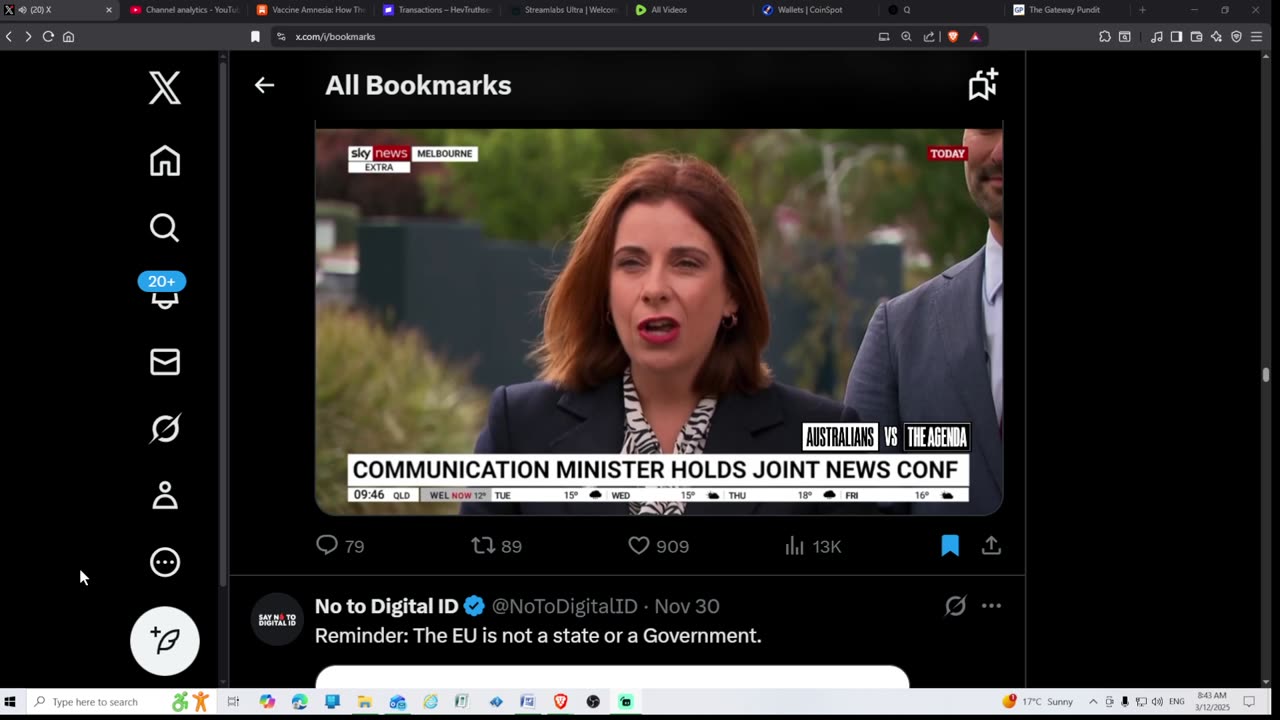
Task: Open Messages envelope icon
Action: click(165, 362)
